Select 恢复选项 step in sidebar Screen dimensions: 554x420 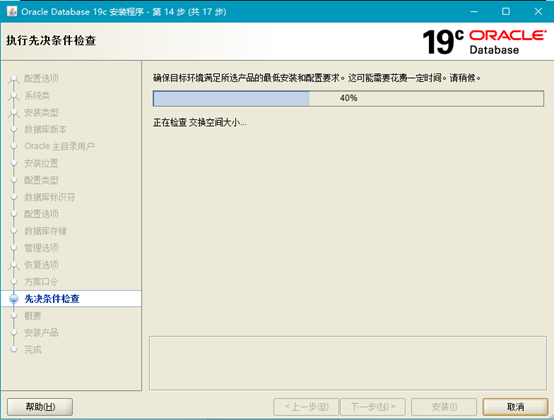(41, 265)
